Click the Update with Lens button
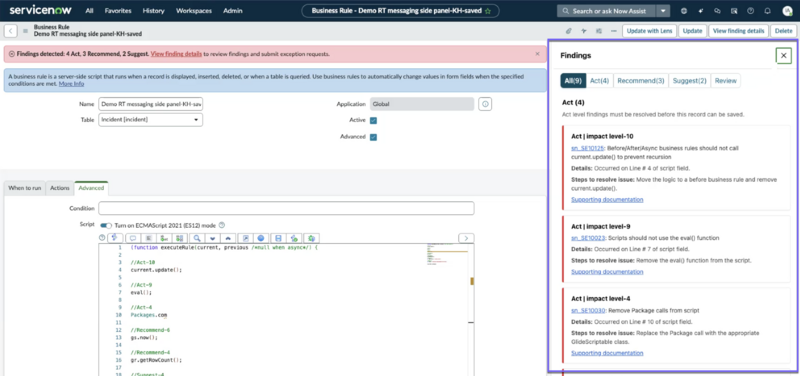Screen dimensions: 800x376 pyautogui.click(x=649, y=31)
